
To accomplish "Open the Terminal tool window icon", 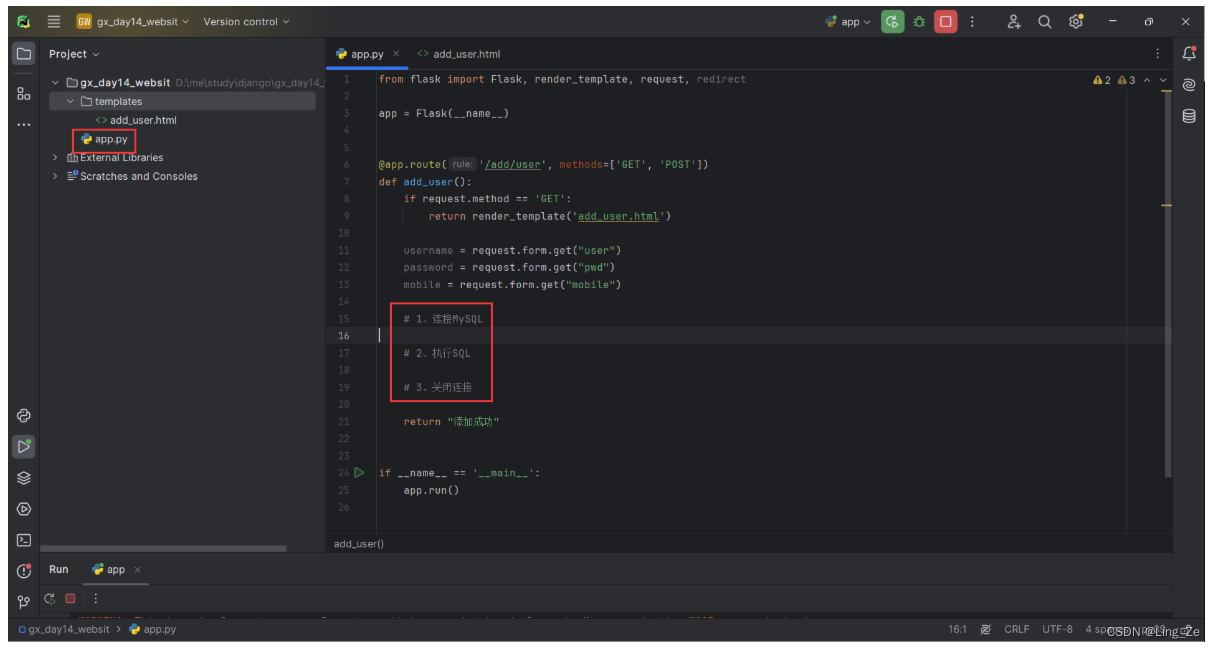I will [x=24, y=540].
